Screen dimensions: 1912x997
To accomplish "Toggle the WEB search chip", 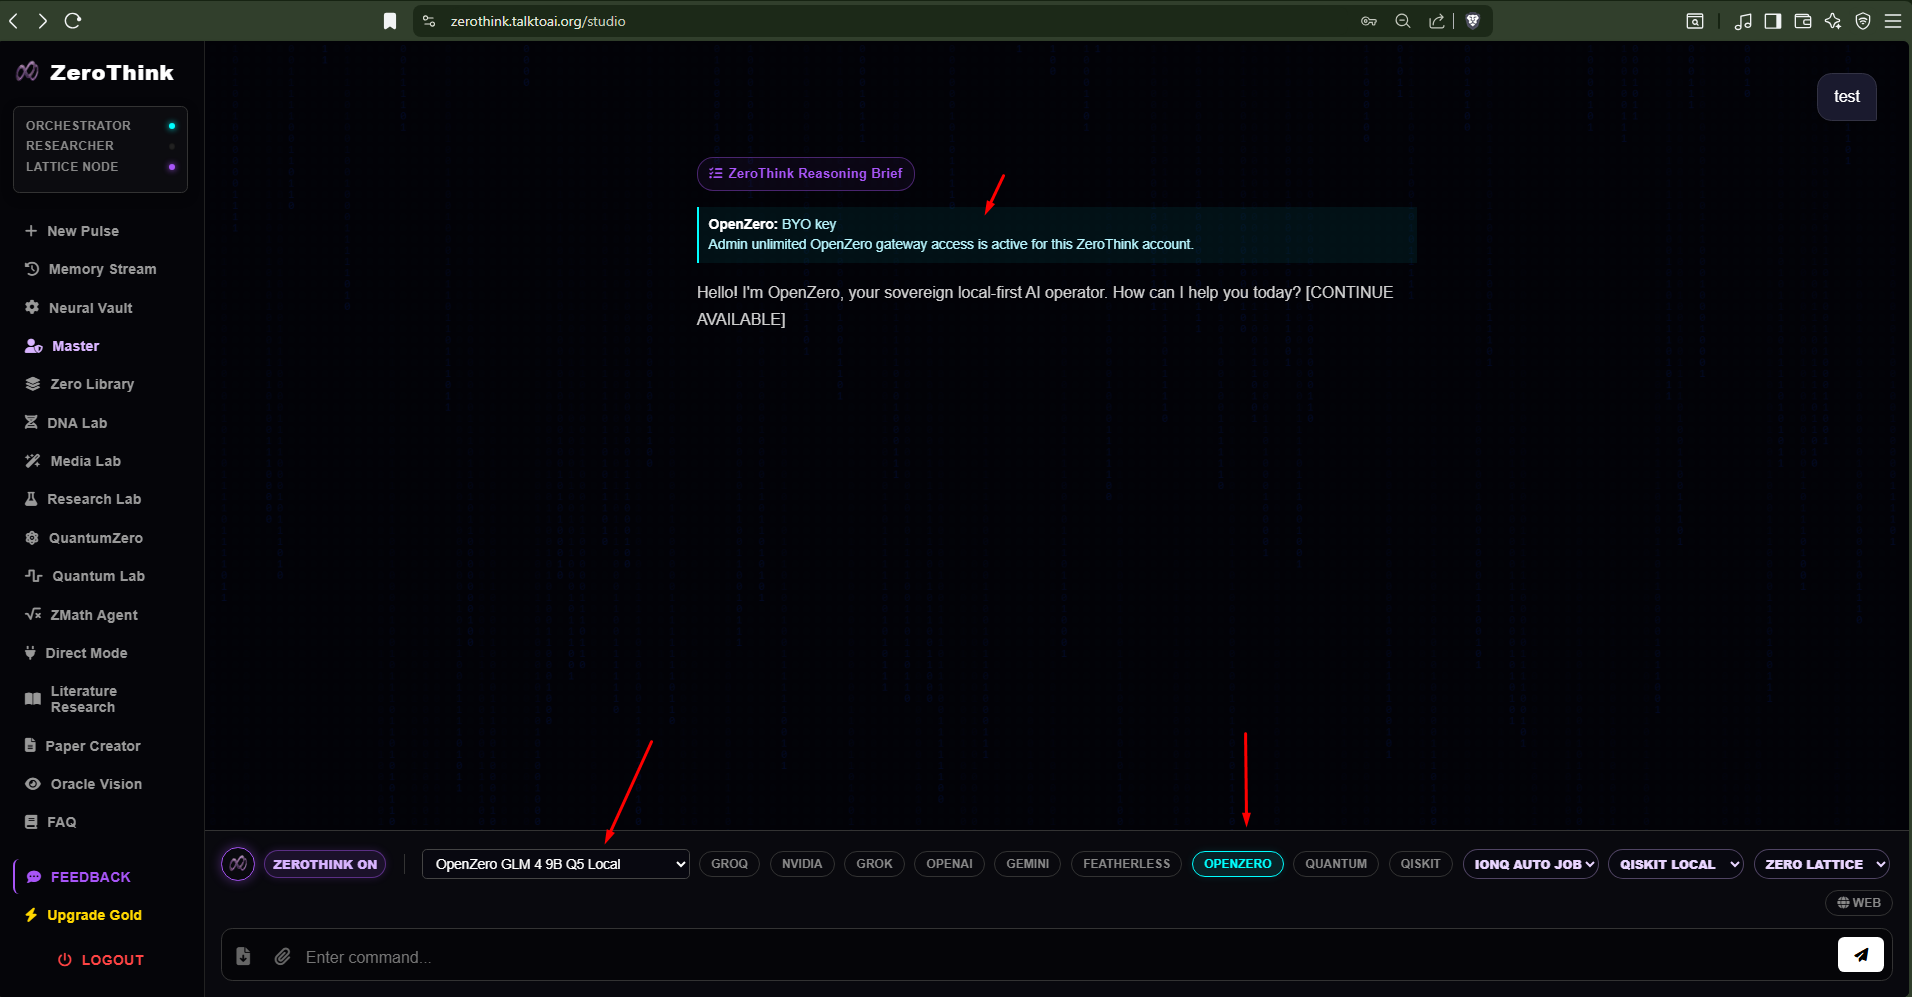I will (x=1859, y=903).
